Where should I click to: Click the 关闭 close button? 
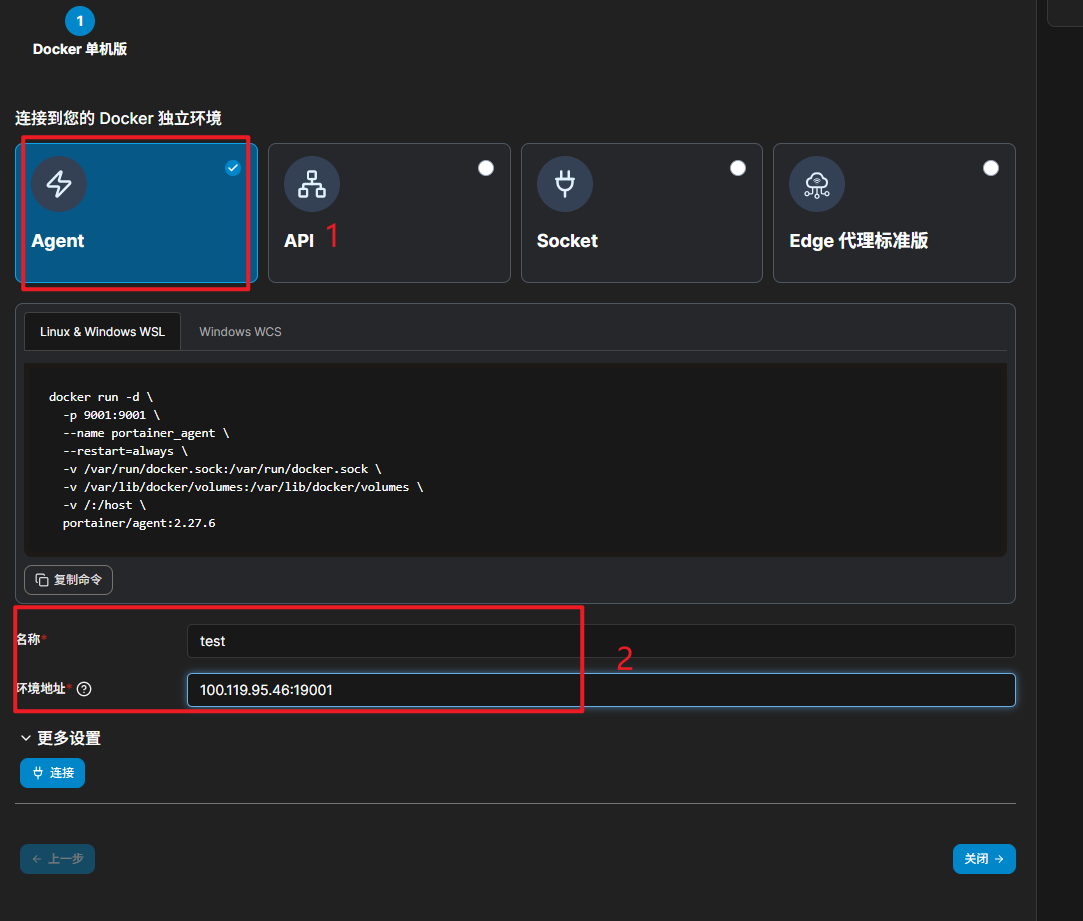point(984,859)
